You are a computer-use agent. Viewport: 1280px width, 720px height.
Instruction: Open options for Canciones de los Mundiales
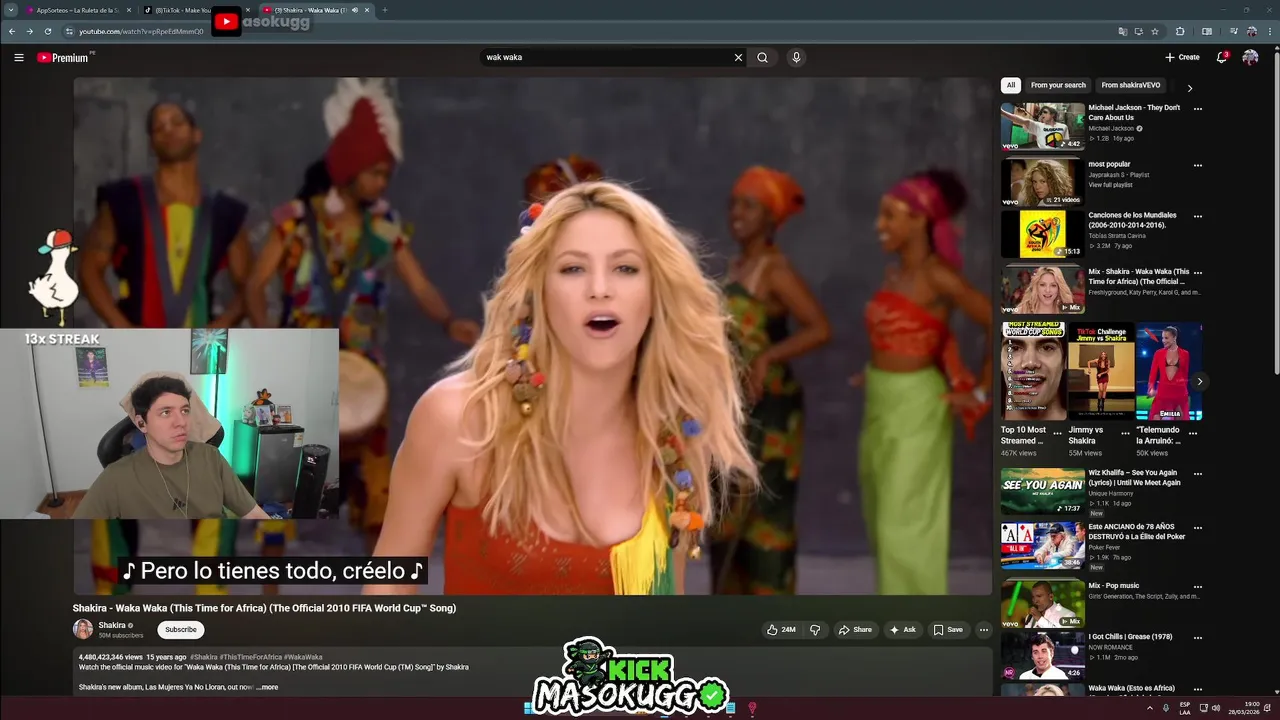pos(1198,216)
